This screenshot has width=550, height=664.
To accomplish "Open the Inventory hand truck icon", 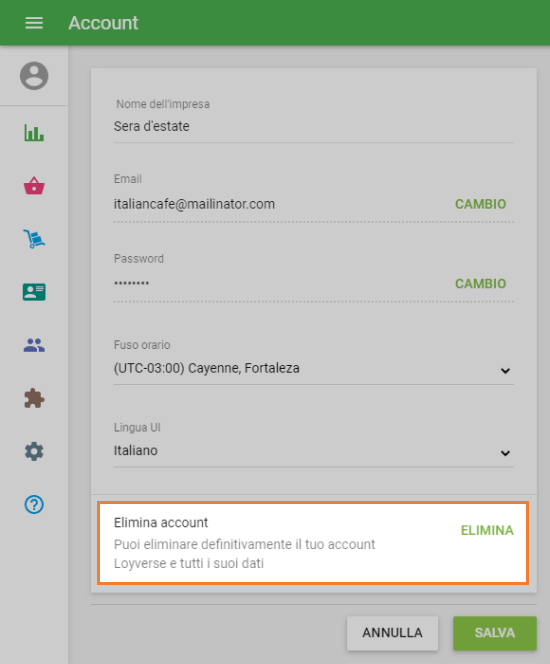I will [x=34, y=239].
